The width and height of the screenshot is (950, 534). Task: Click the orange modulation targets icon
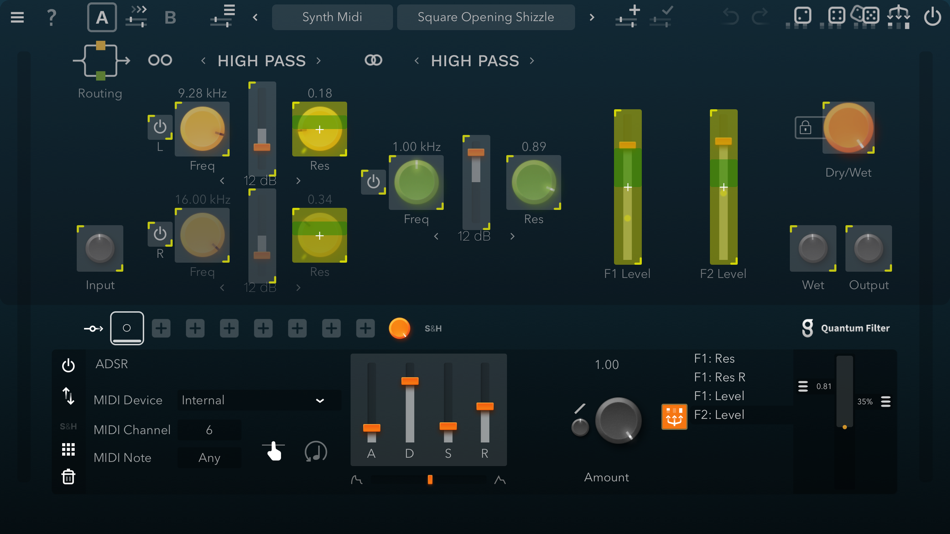[x=674, y=416]
